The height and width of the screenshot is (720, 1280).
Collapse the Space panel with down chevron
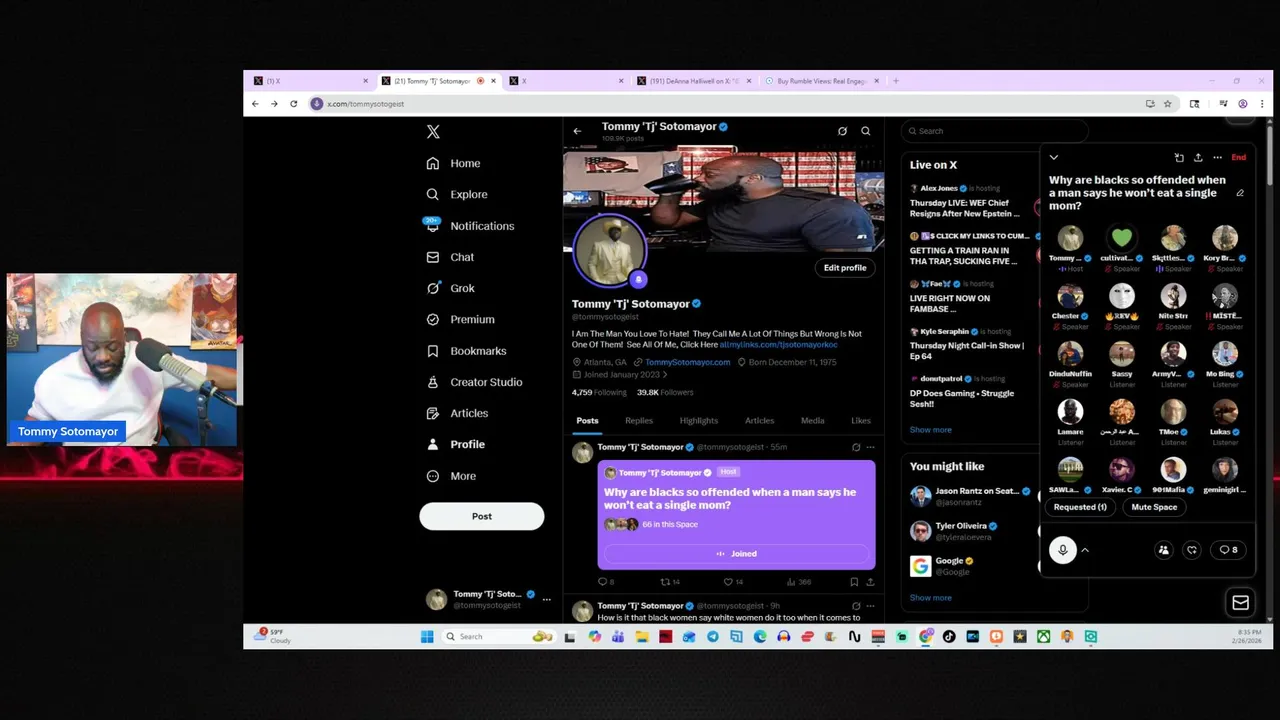[x=1053, y=157]
